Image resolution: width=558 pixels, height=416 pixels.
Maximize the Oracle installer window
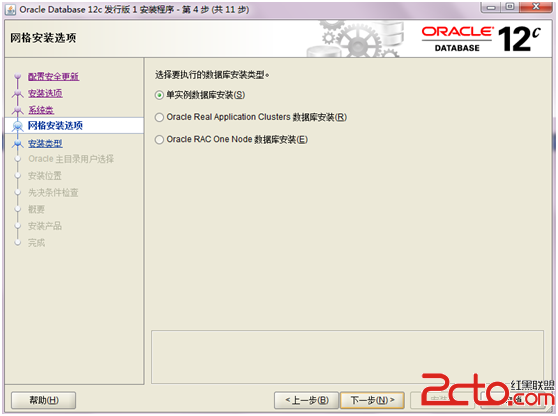coord(510,7)
